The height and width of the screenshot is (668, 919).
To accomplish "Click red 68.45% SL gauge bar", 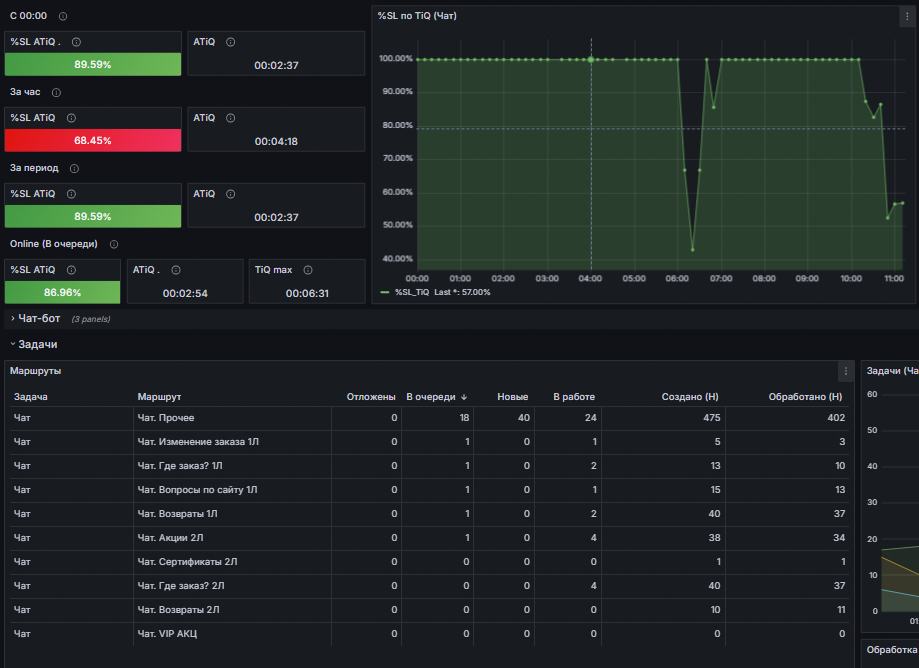I will pos(93,141).
